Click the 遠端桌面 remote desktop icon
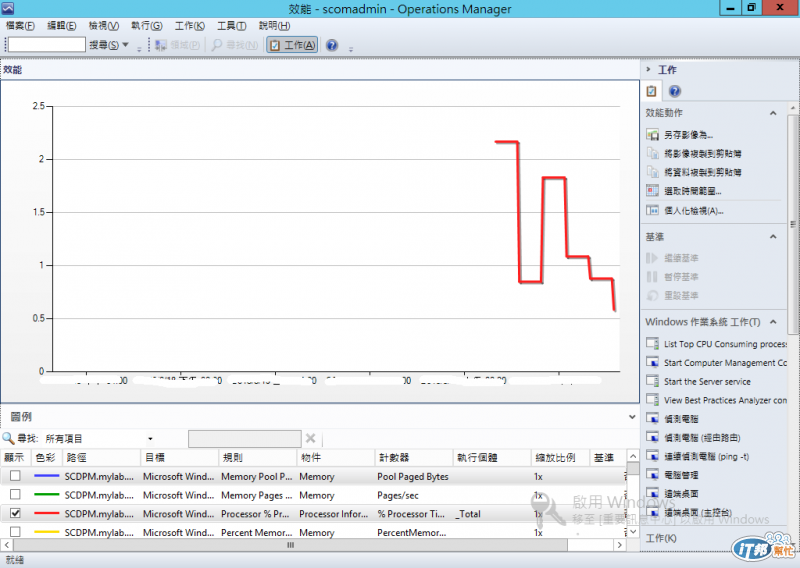Screen dimensions: 800x568 pos(652,493)
